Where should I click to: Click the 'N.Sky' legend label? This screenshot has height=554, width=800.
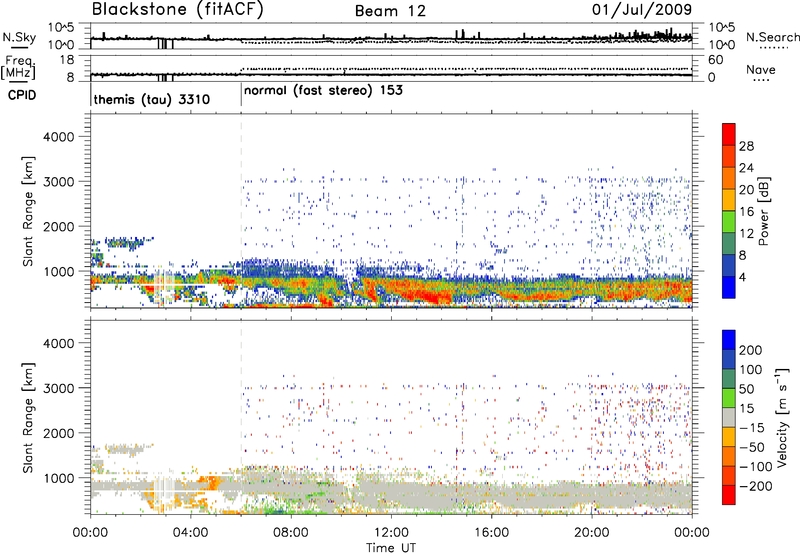(x=19, y=37)
